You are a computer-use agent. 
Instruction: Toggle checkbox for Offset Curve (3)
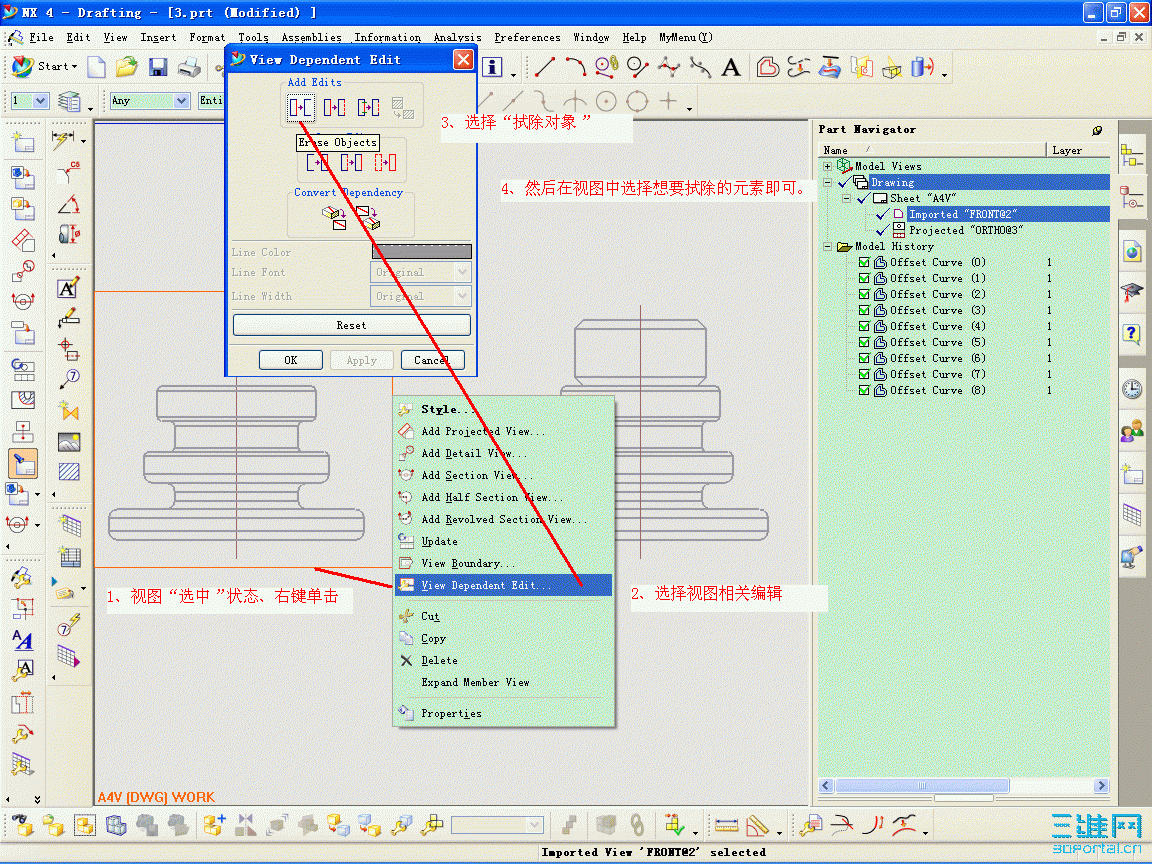point(864,310)
